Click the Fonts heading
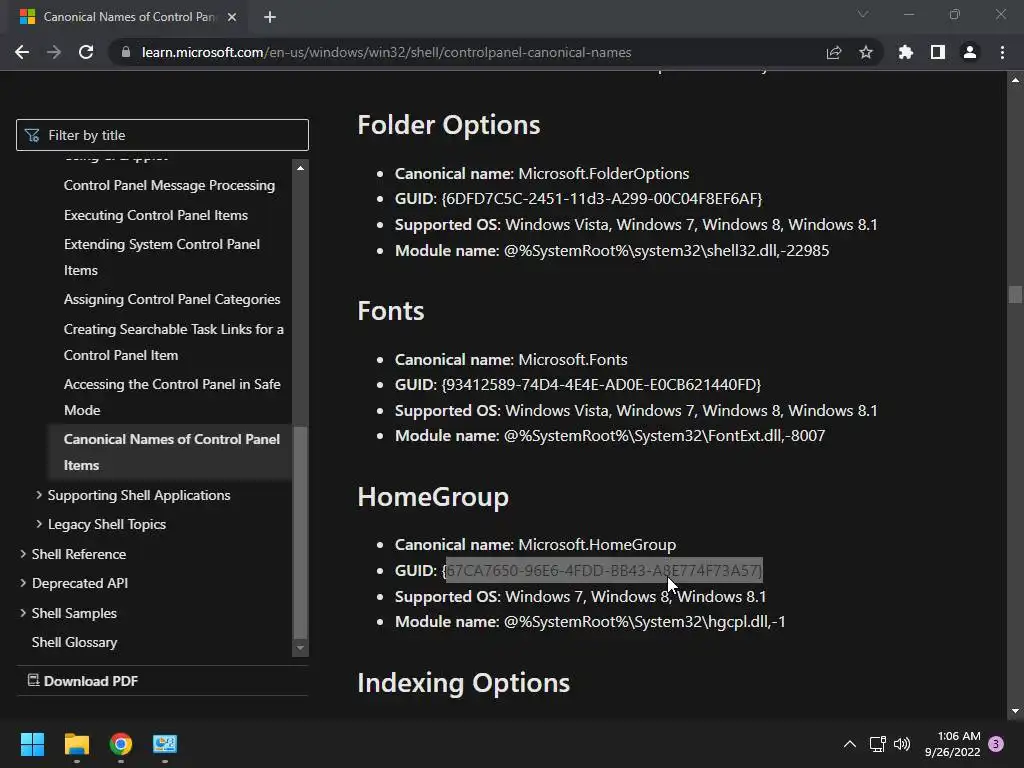The image size is (1024, 768). 391,311
